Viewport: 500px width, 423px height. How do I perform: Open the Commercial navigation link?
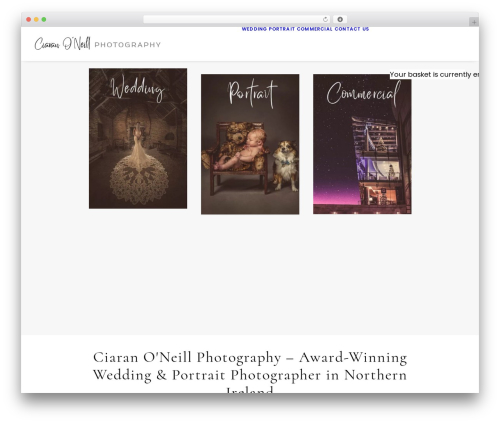[x=314, y=29]
